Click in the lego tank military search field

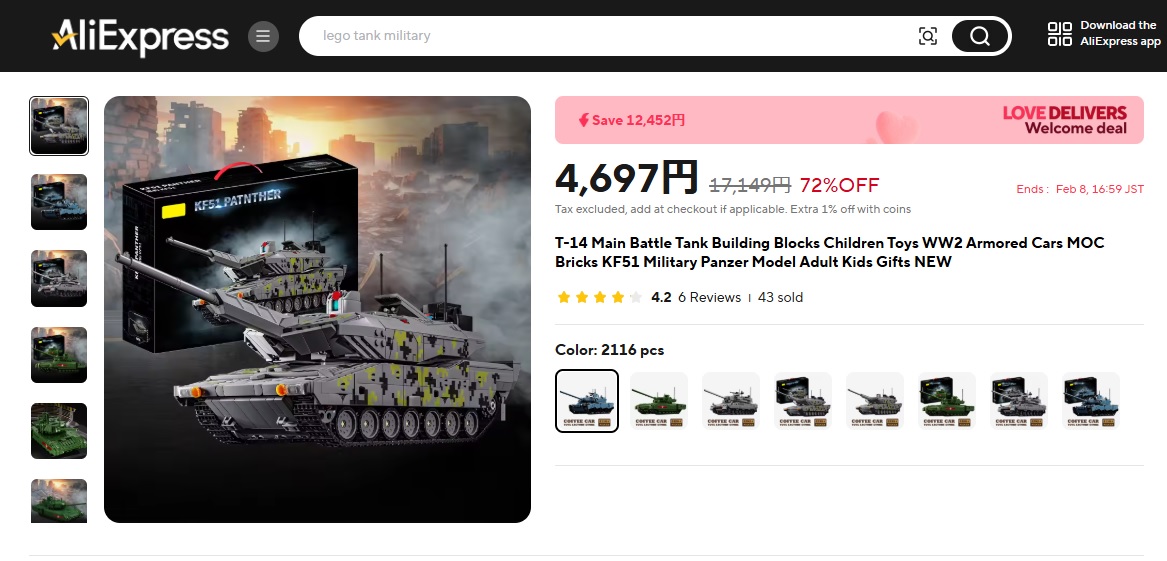pos(610,36)
